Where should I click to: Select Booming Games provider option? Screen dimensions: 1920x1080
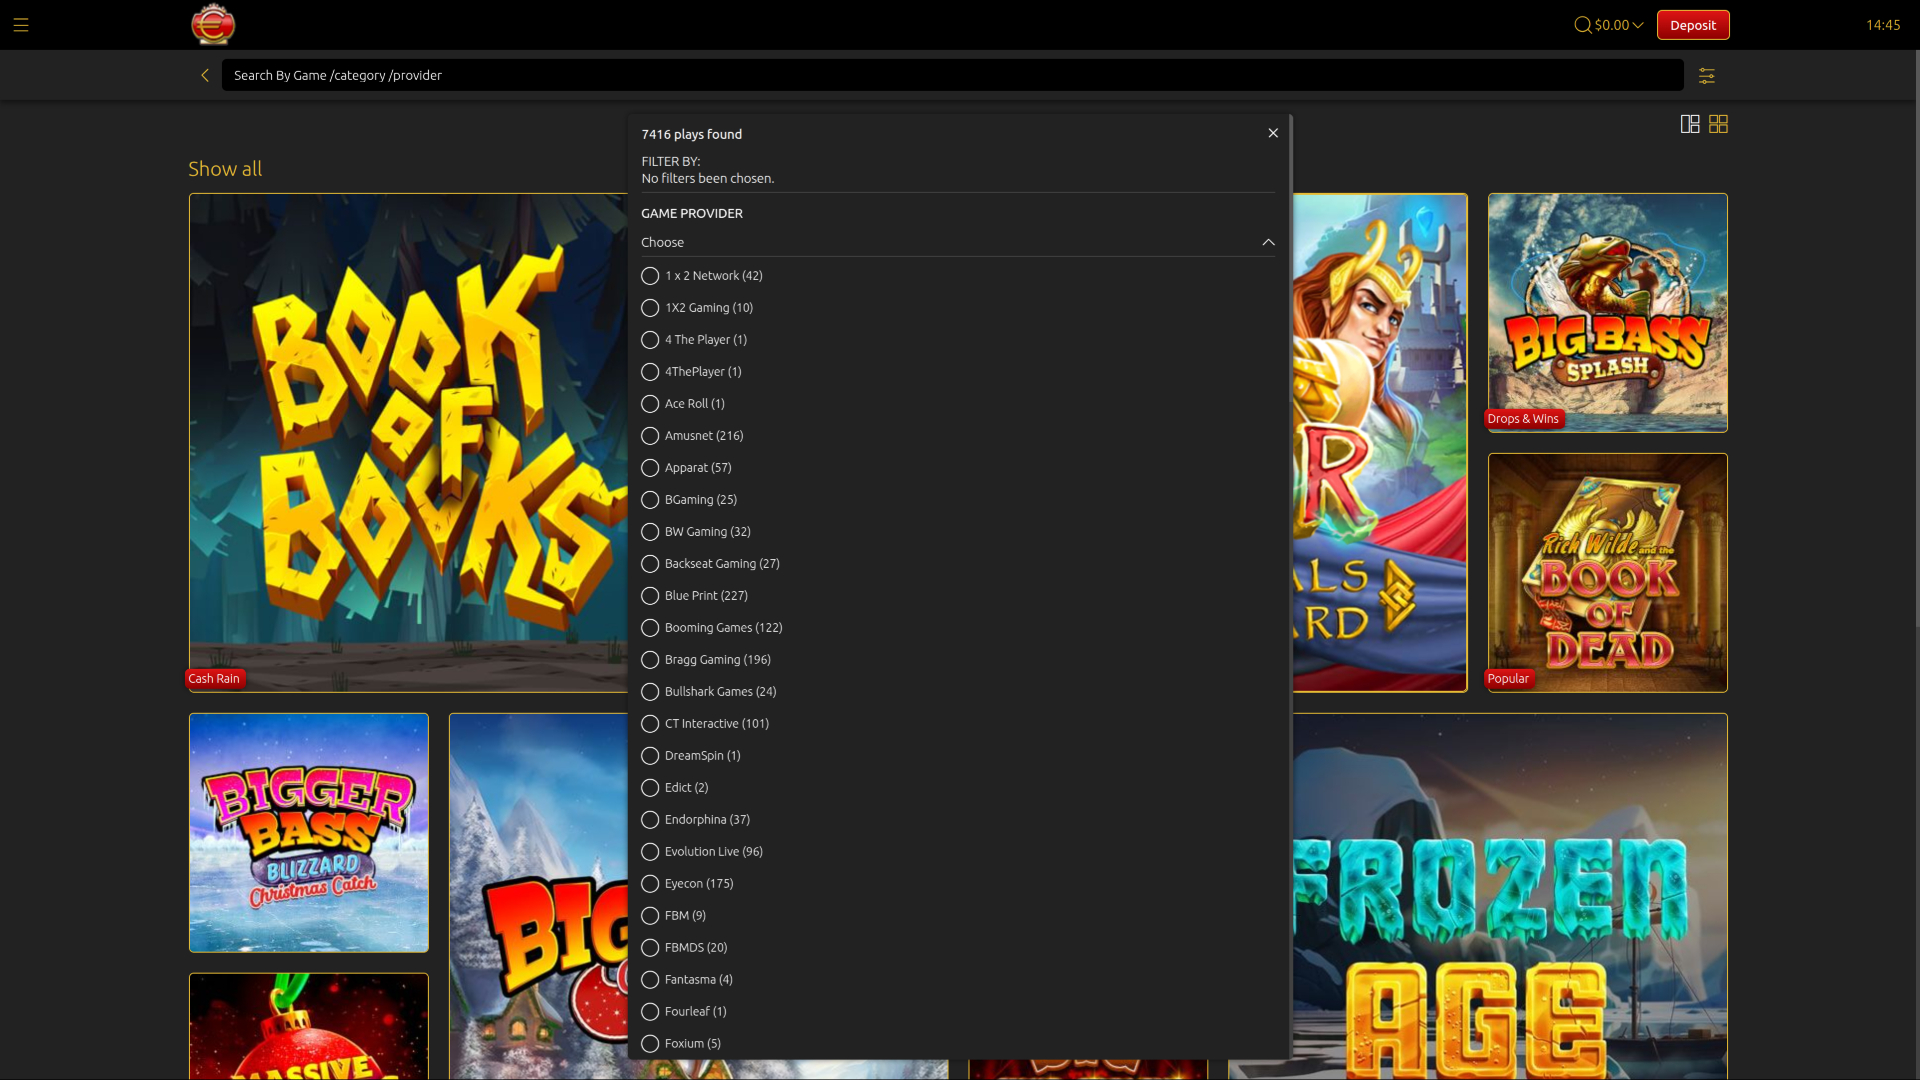650,628
